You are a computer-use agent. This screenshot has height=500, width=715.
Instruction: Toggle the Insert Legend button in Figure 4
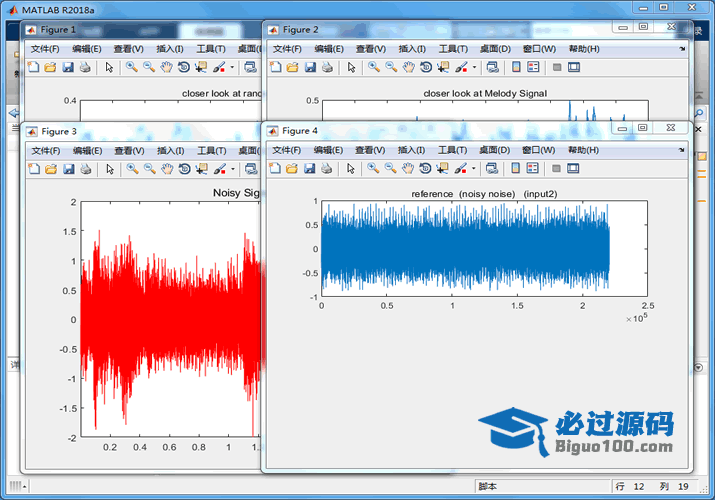[x=533, y=169]
